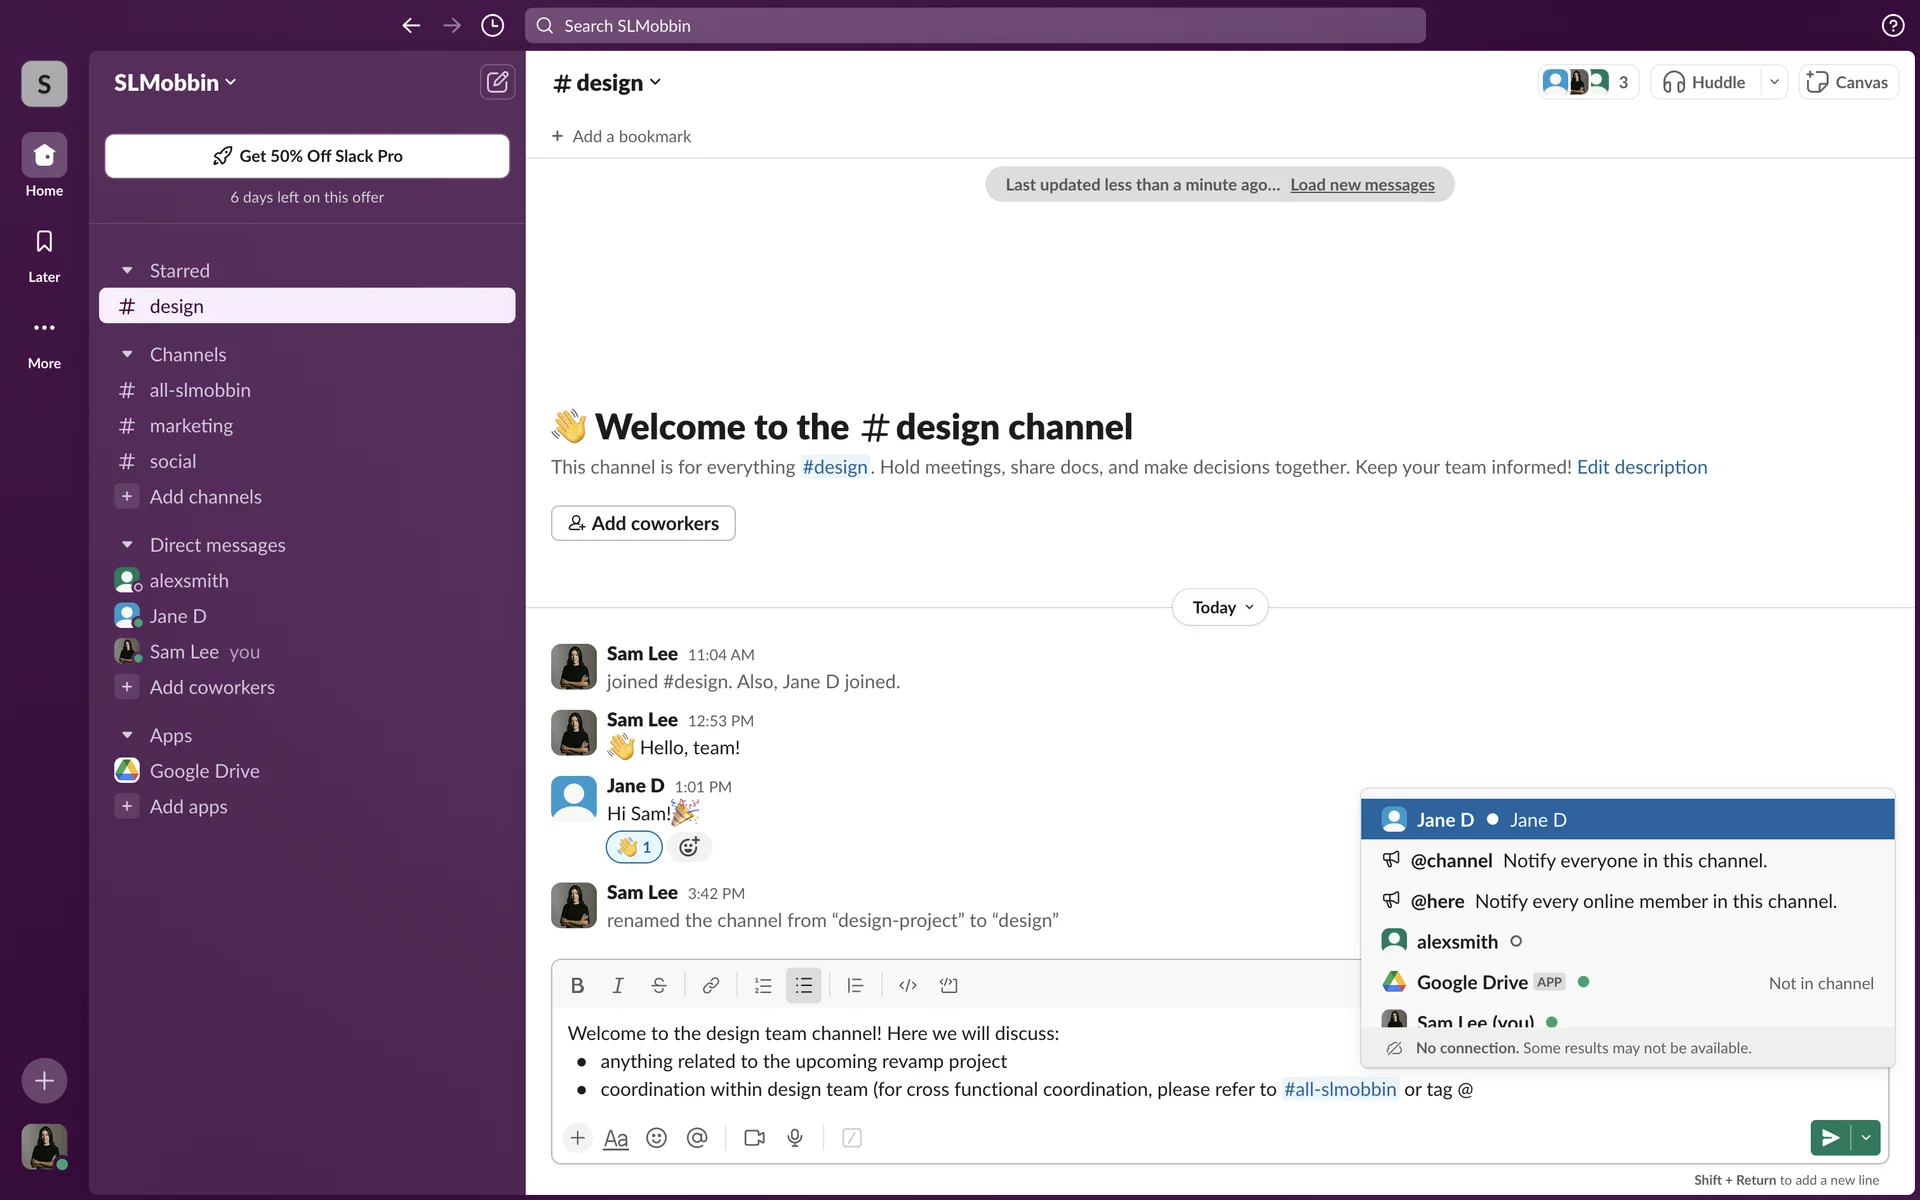Click the Add coworkers button in channel
The image size is (1920, 1200).
[643, 523]
